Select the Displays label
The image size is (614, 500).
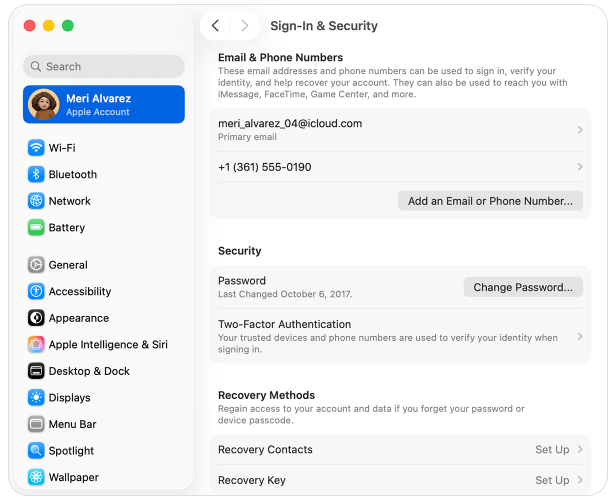pos(70,397)
